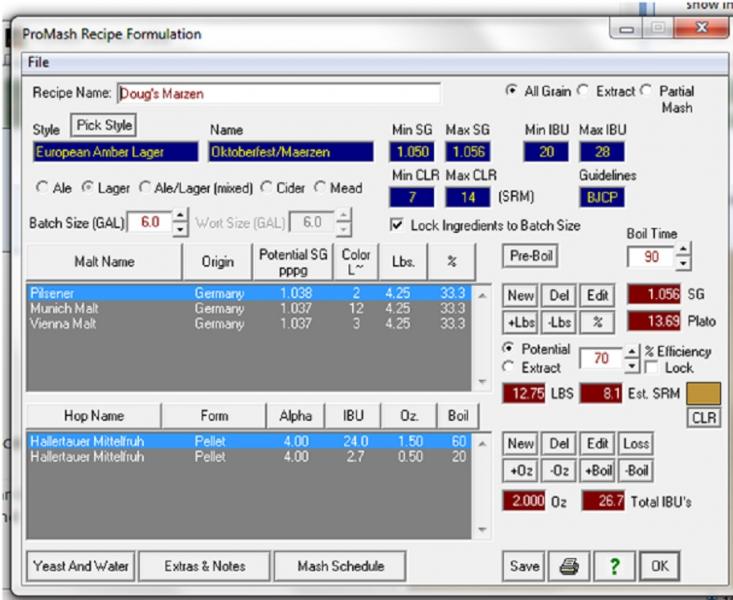Choose the Ale/Lager (mixed) radio button
The width and height of the screenshot is (733, 600).
pos(145,188)
